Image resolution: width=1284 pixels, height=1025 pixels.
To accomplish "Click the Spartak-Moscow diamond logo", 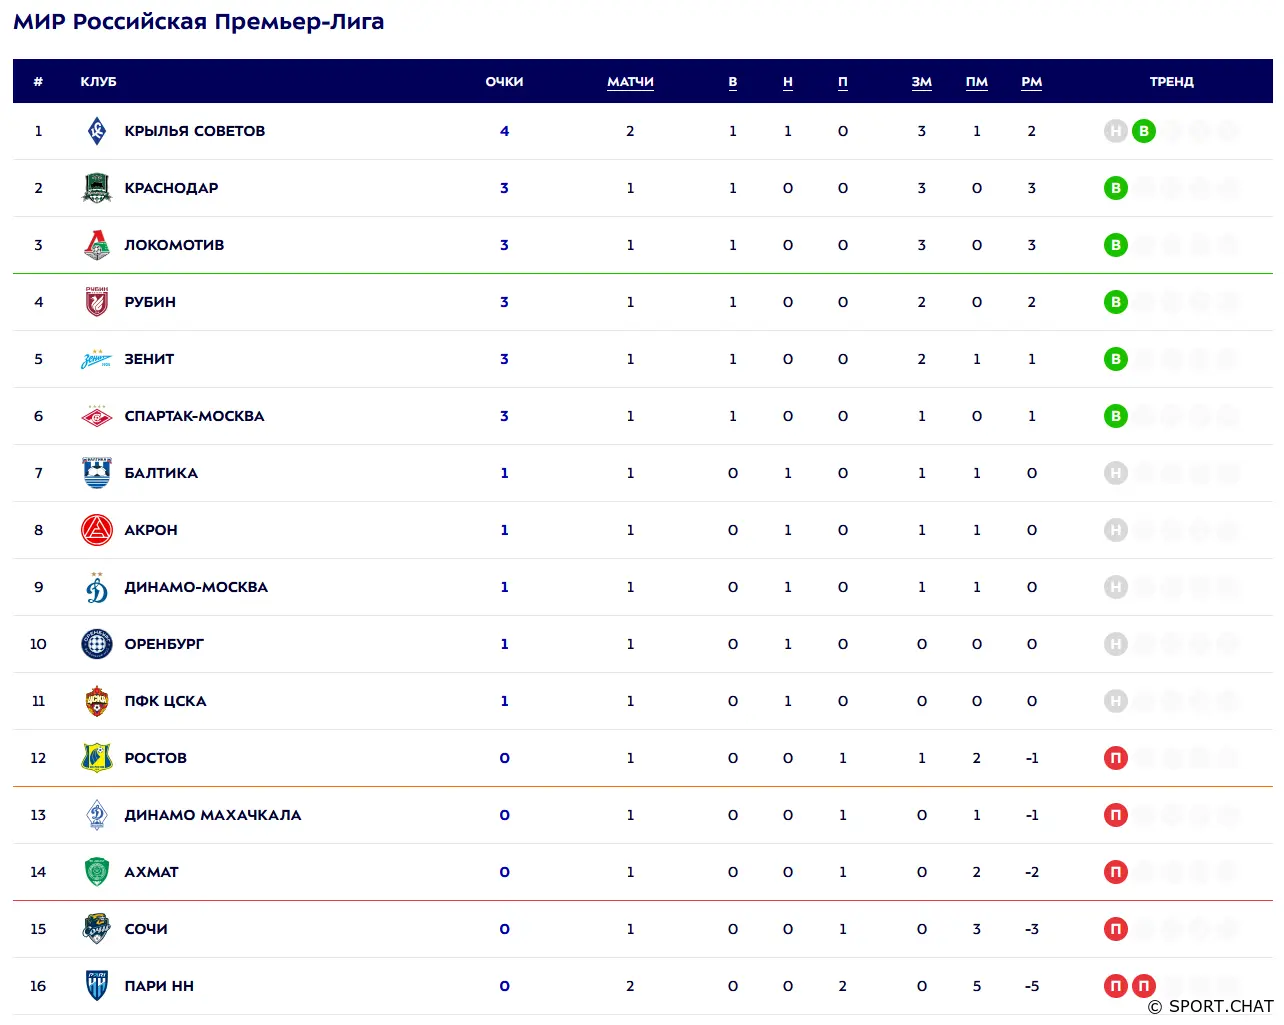I will (x=97, y=416).
